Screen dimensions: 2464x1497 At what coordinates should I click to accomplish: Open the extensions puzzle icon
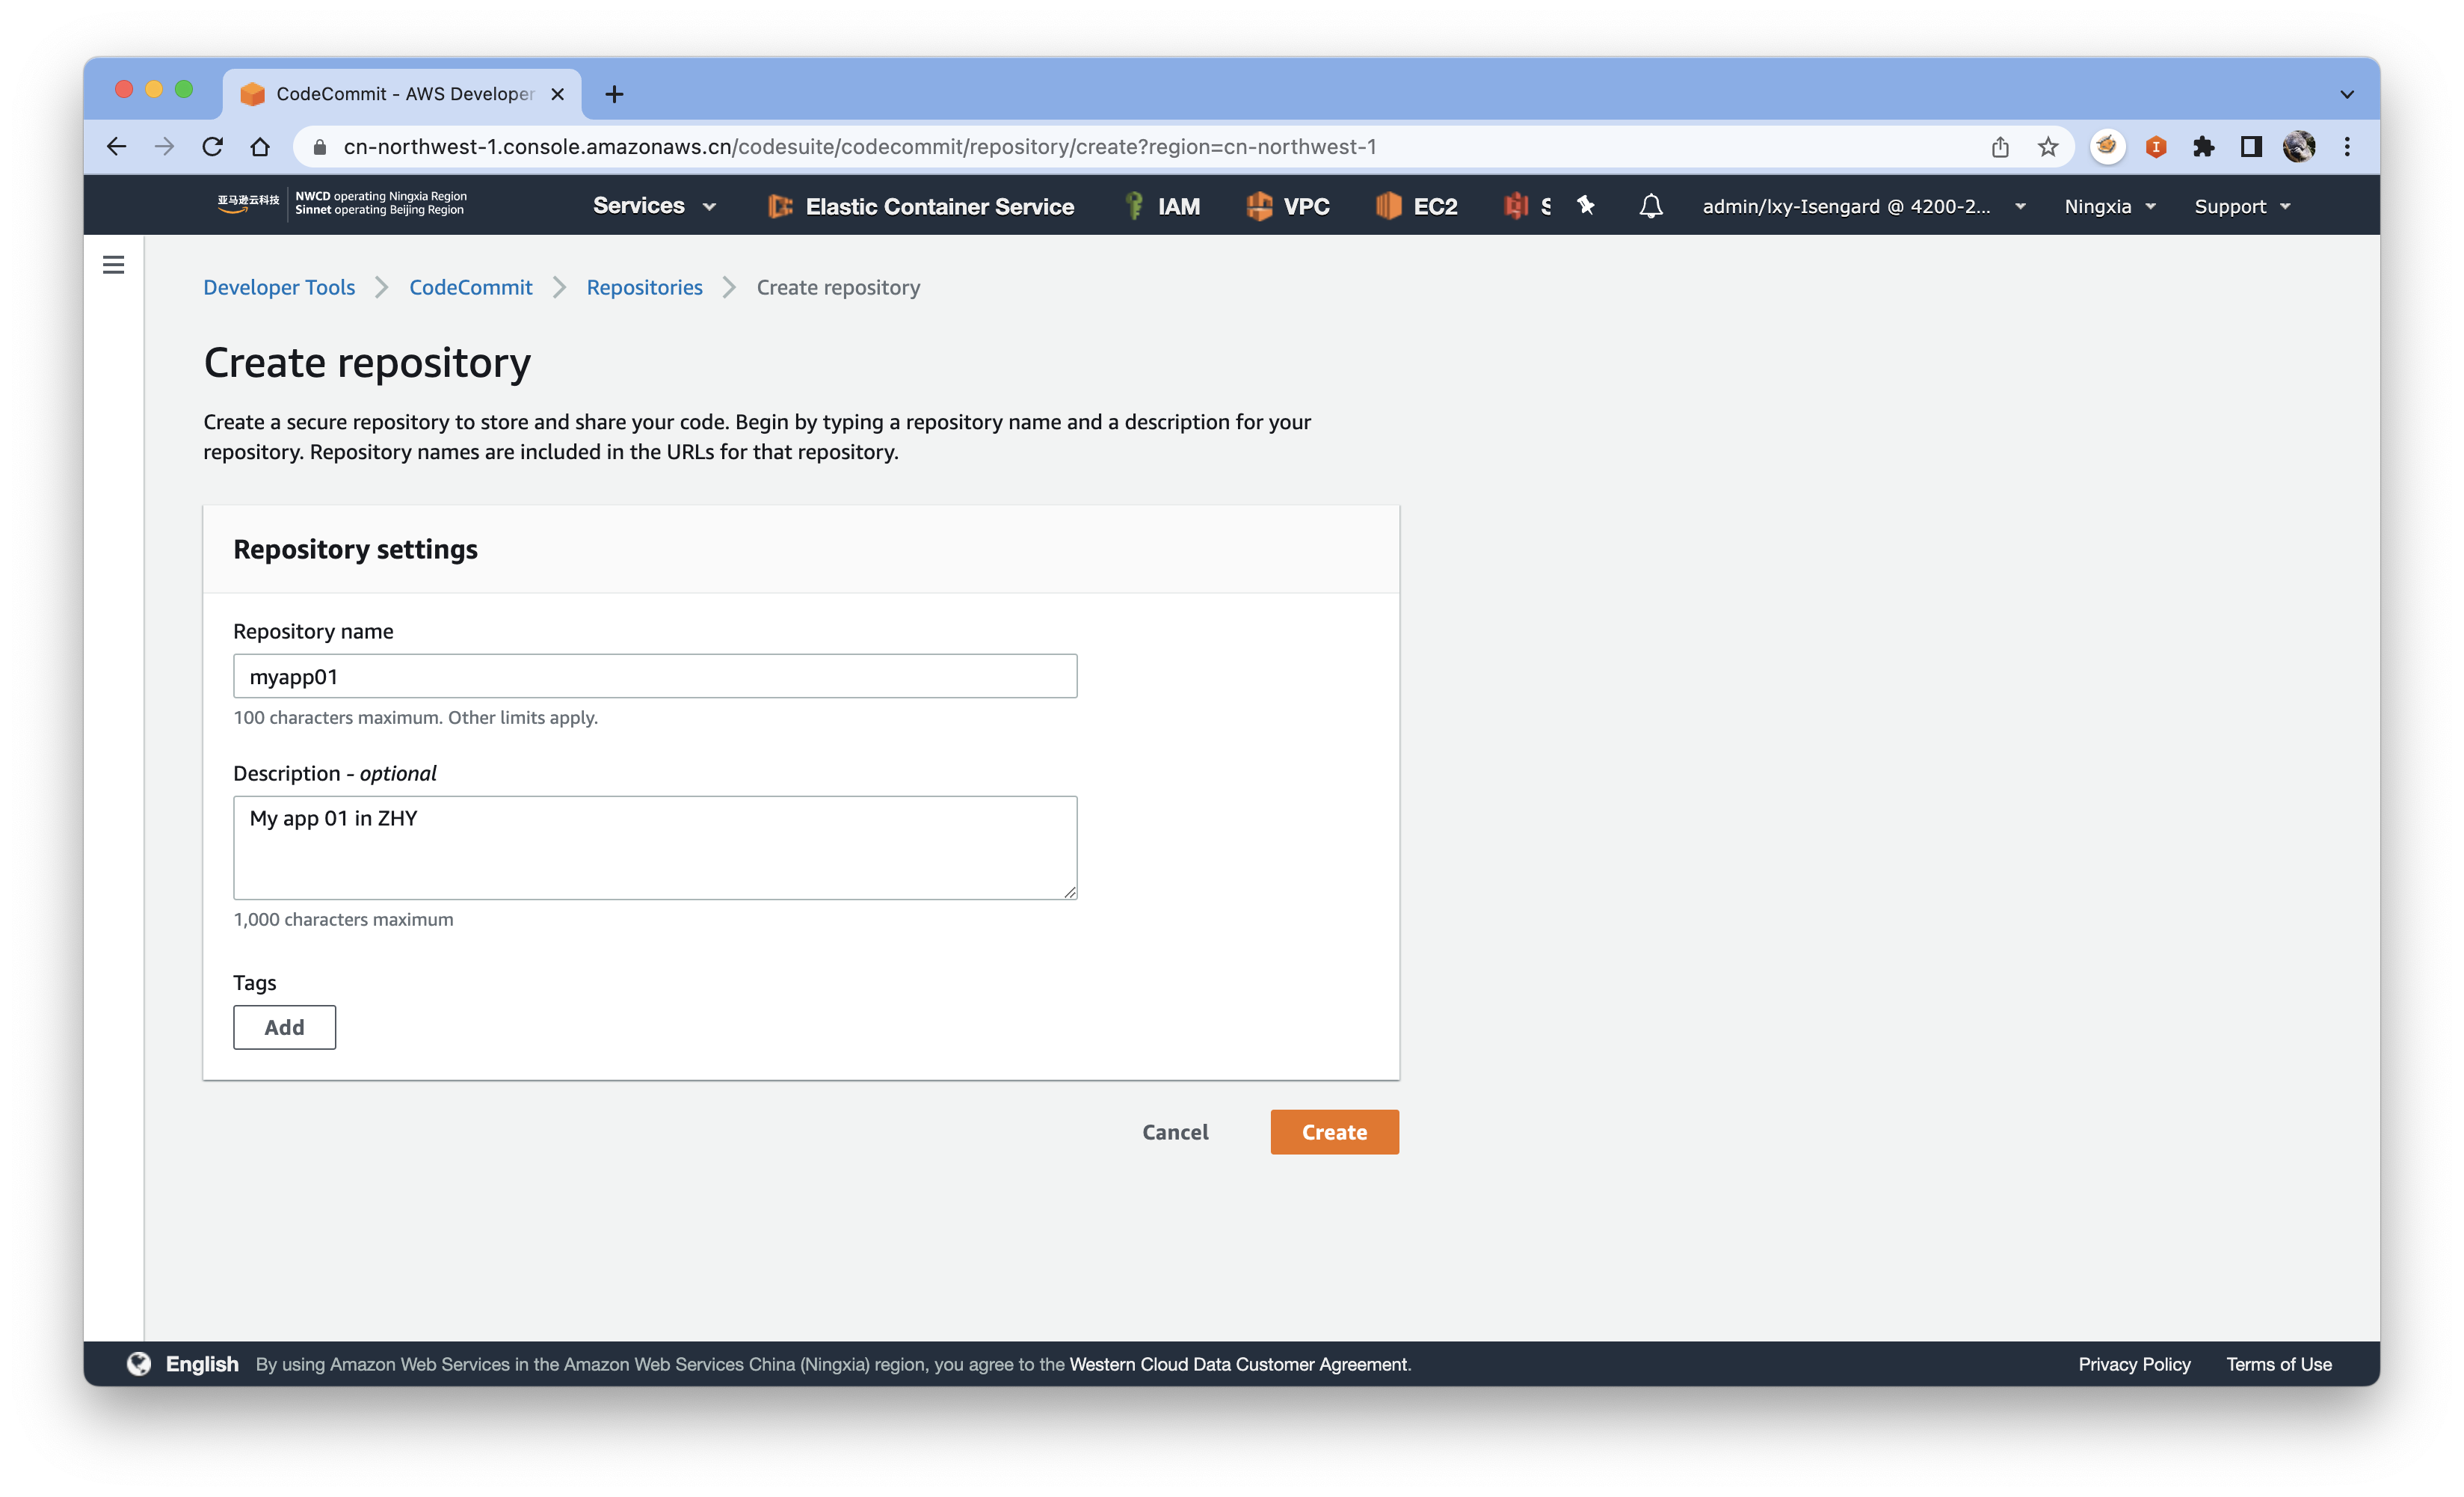[x=2203, y=147]
